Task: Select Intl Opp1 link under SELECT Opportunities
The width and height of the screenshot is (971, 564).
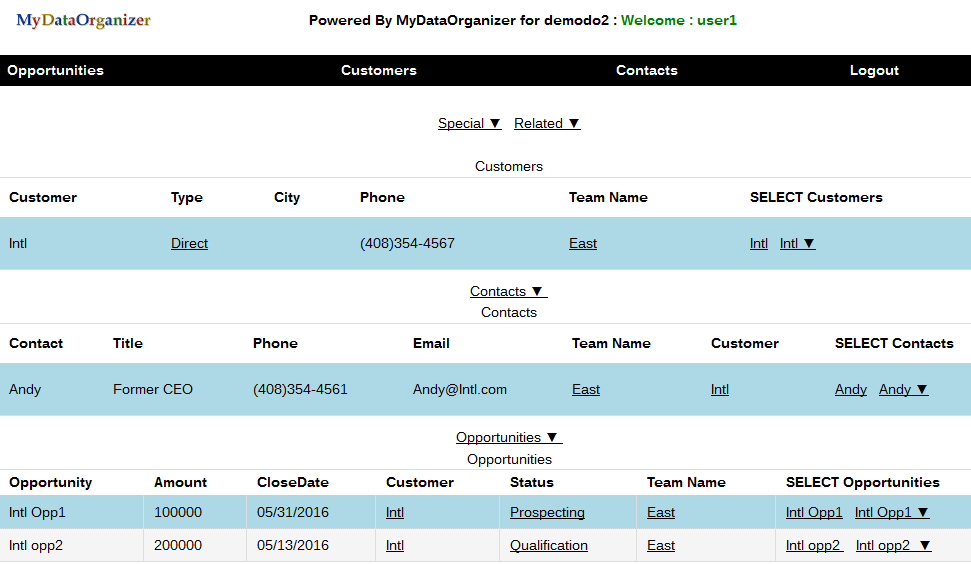Action: pyautogui.click(x=814, y=512)
